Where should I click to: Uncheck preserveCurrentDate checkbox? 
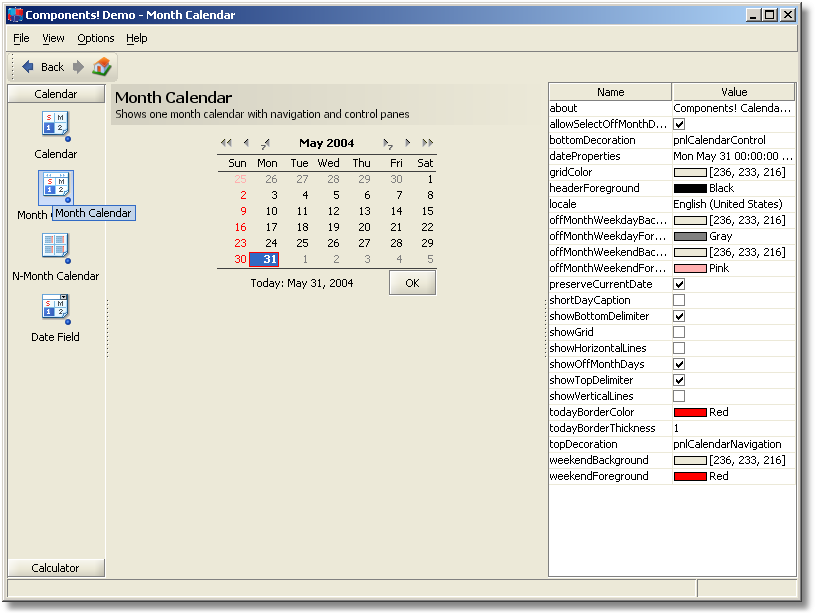click(679, 284)
